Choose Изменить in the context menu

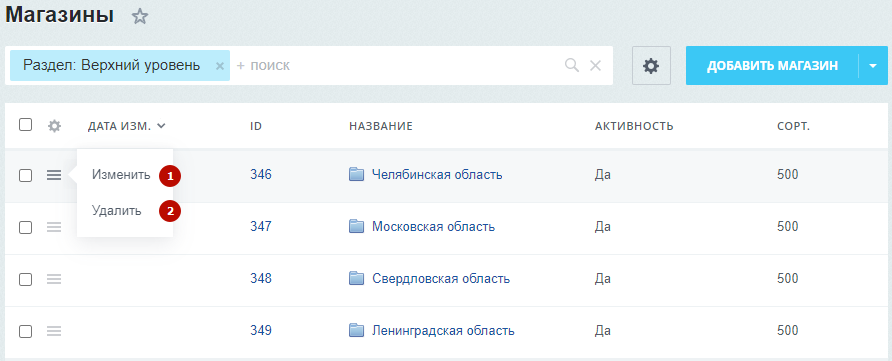[121, 175]
